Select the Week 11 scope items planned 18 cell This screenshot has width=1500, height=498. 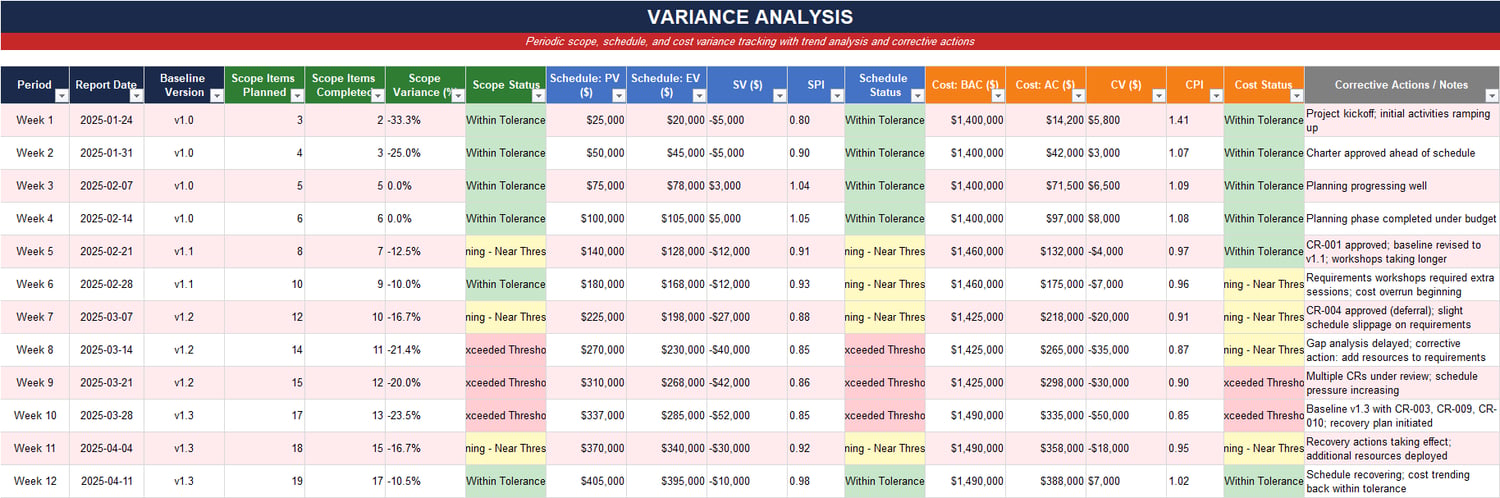click(265, 448)
